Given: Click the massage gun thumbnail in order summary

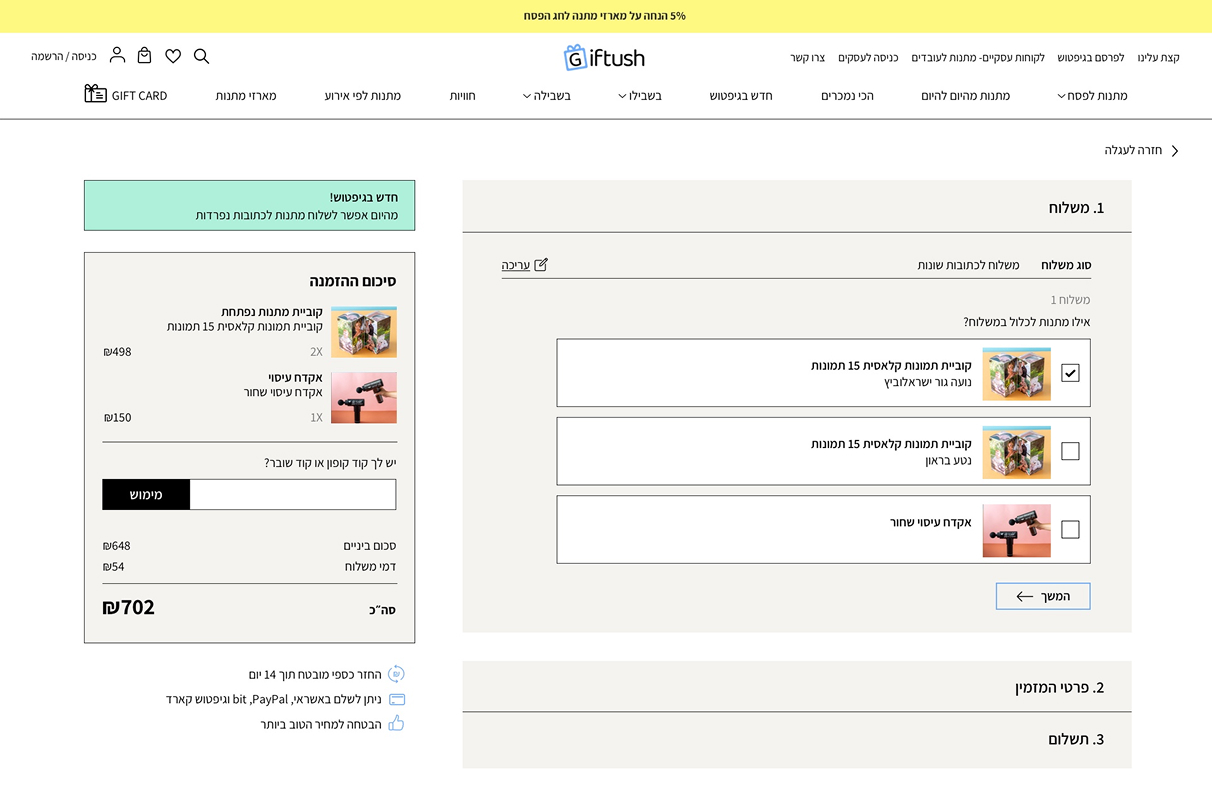Looking at the screenshot, I should (x=364, y=398).
